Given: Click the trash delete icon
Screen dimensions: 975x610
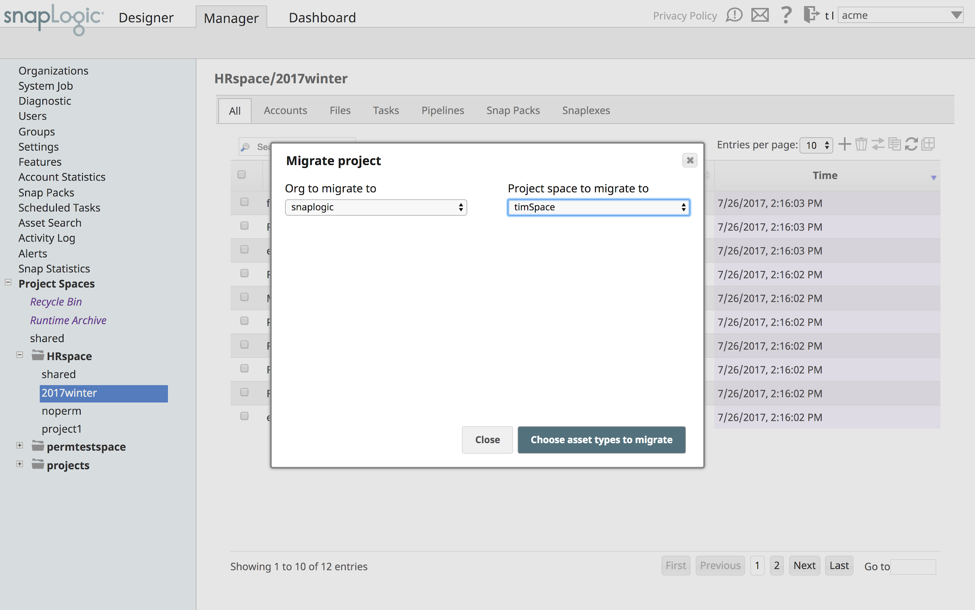Looking at the screenshot, I should click(x=861, y=144).
